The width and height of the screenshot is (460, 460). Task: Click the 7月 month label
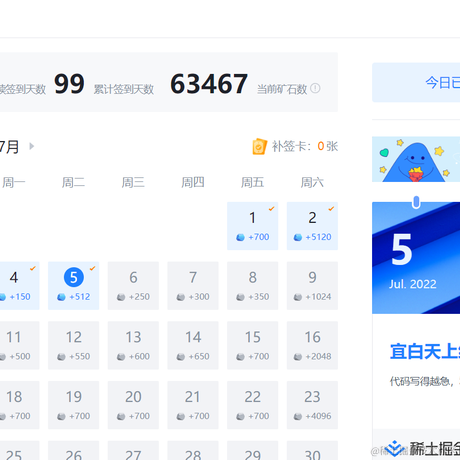click(x=9, y=147)
